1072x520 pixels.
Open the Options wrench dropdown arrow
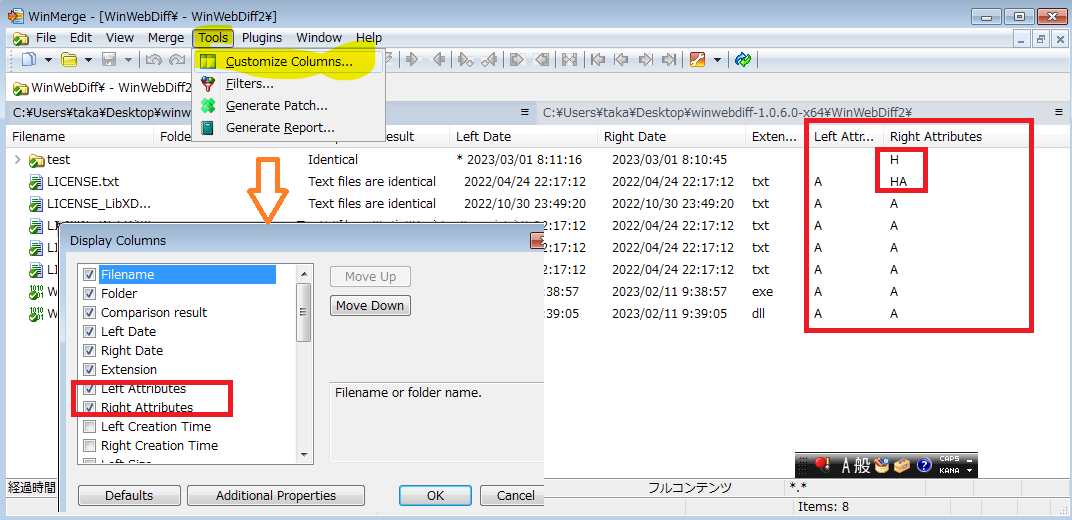pos(717,60)
